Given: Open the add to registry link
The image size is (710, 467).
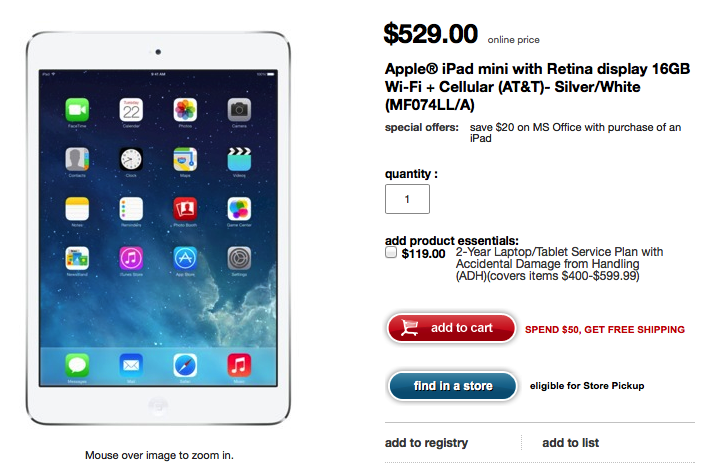Looking at the screenshot, I should click(x=426, y=443).
